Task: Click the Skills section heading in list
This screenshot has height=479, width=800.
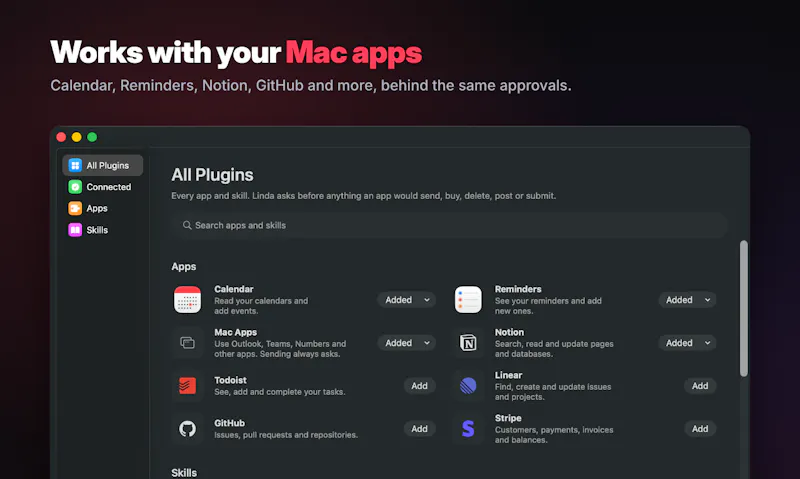Action: click(184, 472)
